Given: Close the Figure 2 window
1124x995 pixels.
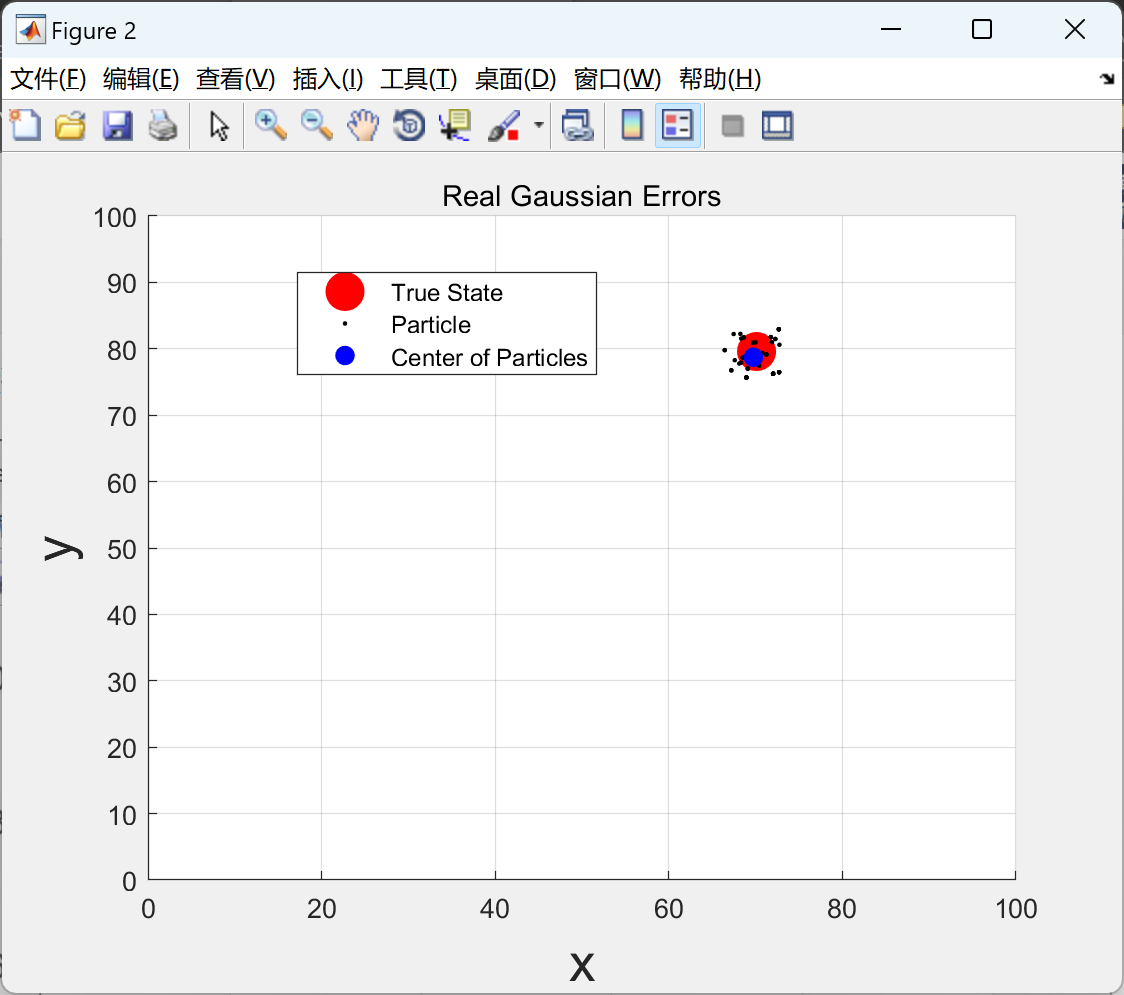Looking at the screenshot, I should tap(1075, 29).
